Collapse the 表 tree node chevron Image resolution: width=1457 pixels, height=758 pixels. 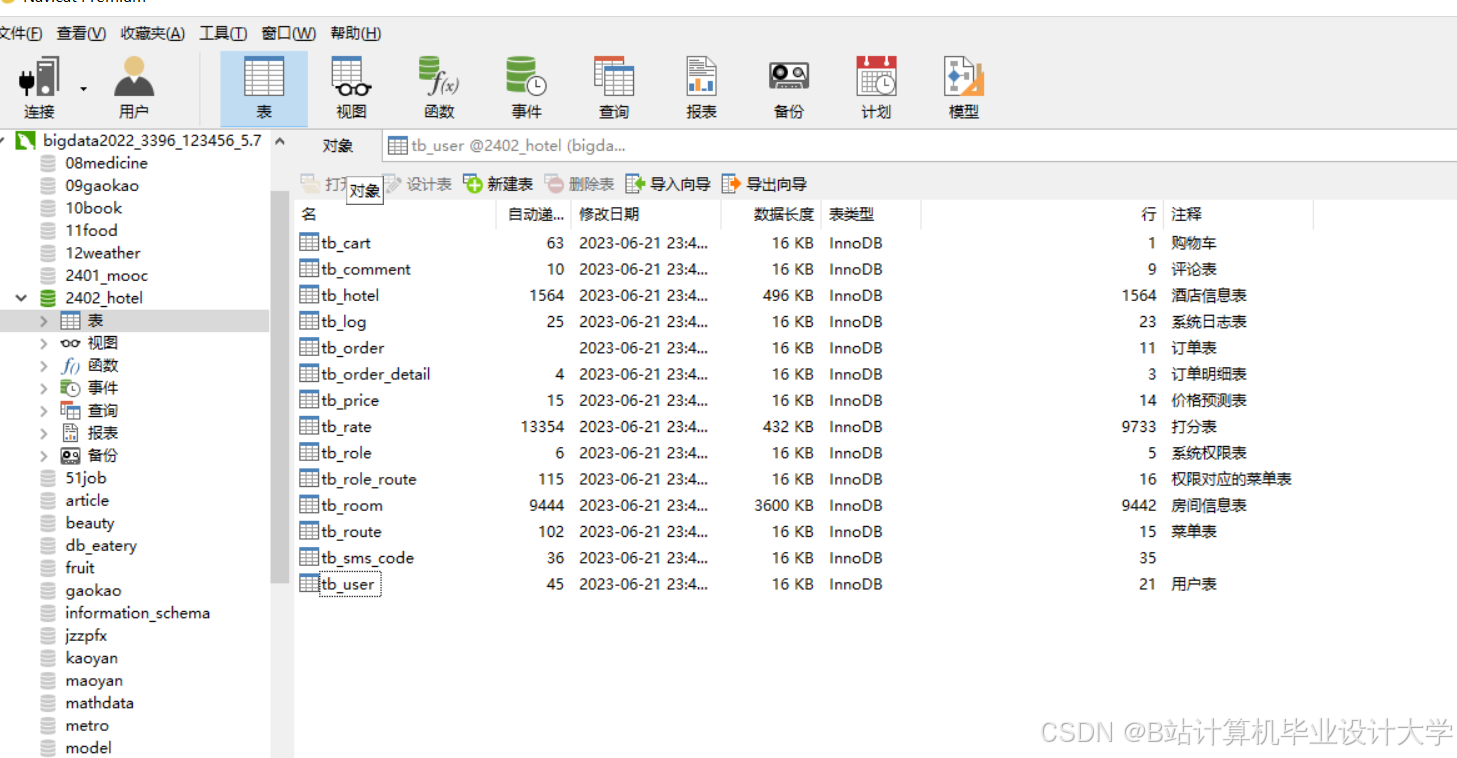coord(44,321)
